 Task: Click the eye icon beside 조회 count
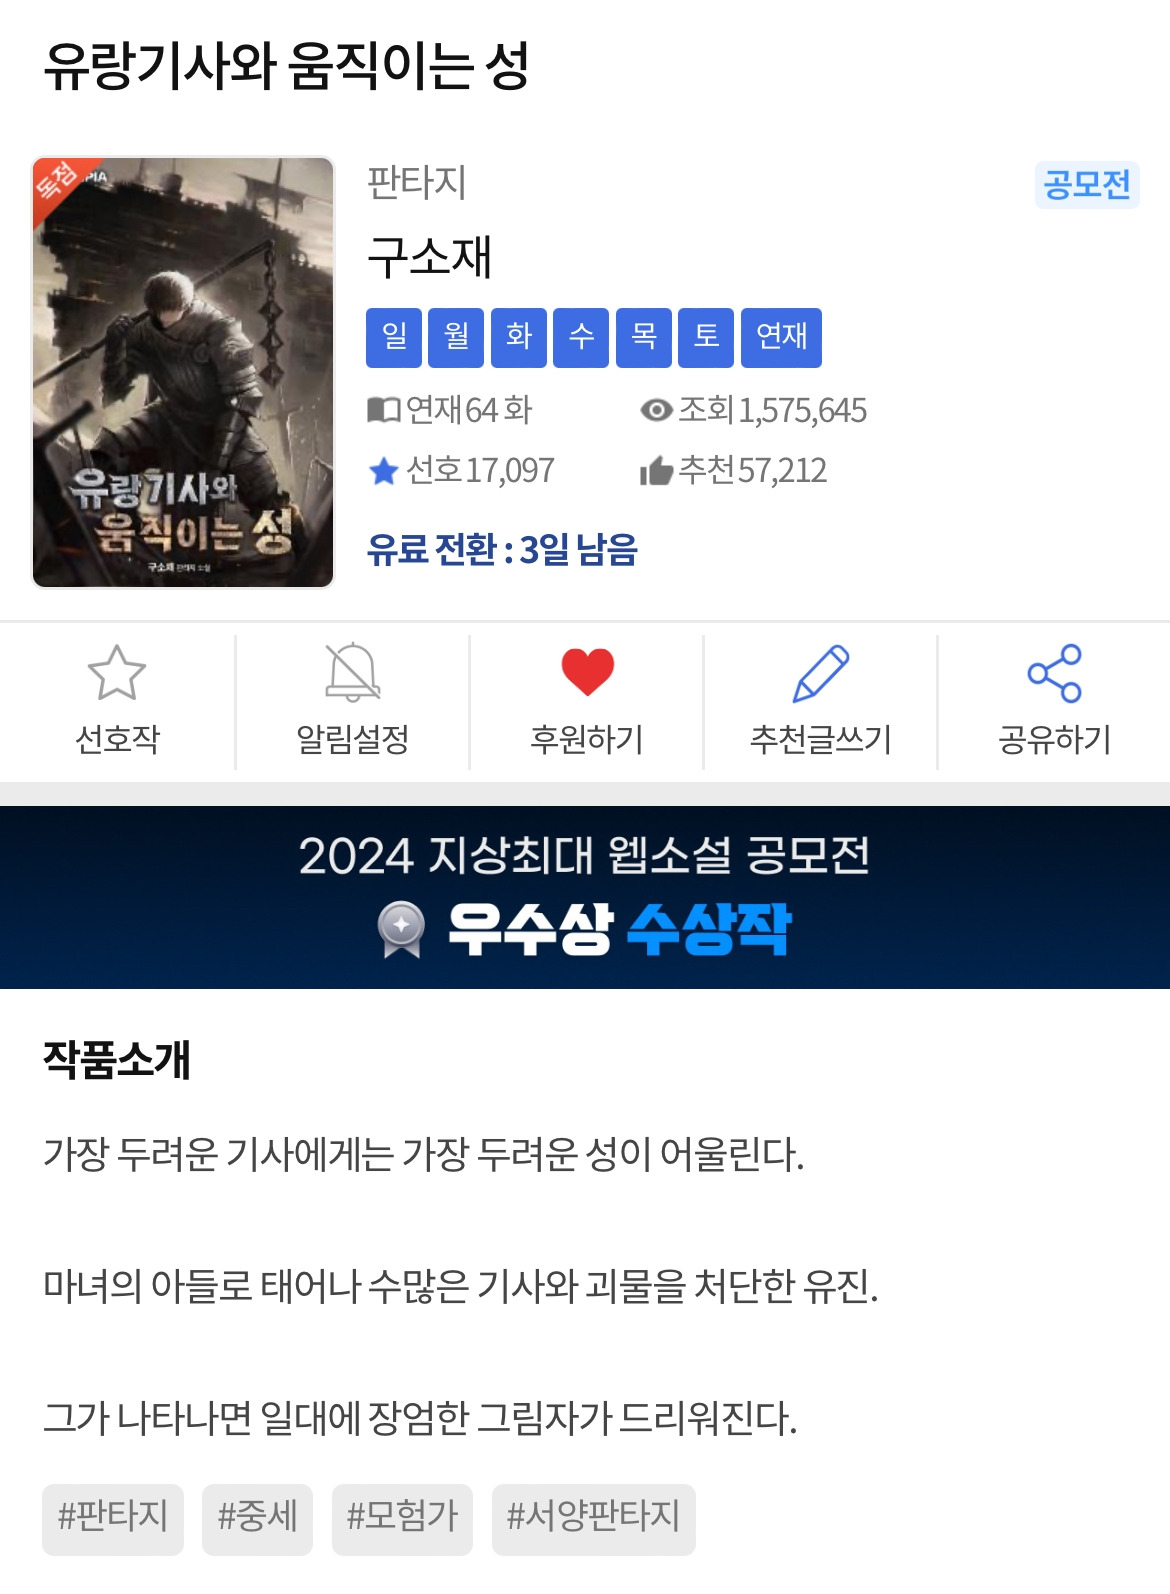656,410
